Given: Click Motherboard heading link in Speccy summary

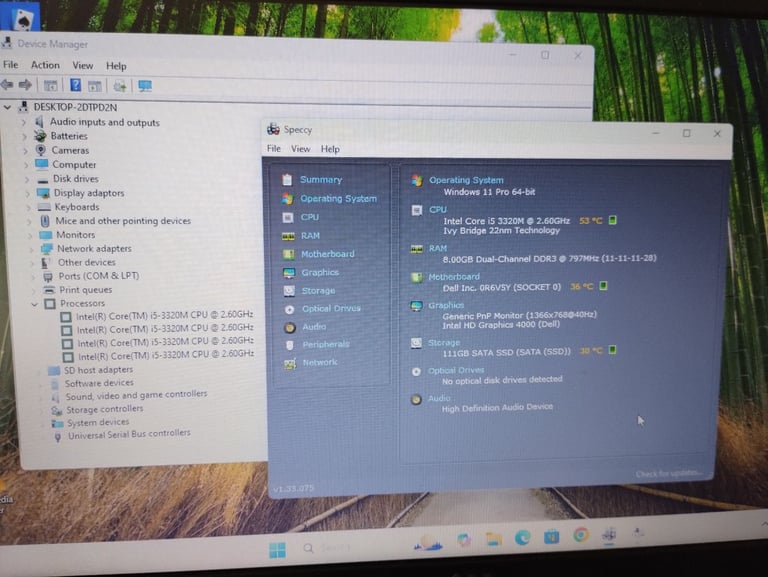Looking at the screenshot, I should pyautogui.click(x=454, y=277).
